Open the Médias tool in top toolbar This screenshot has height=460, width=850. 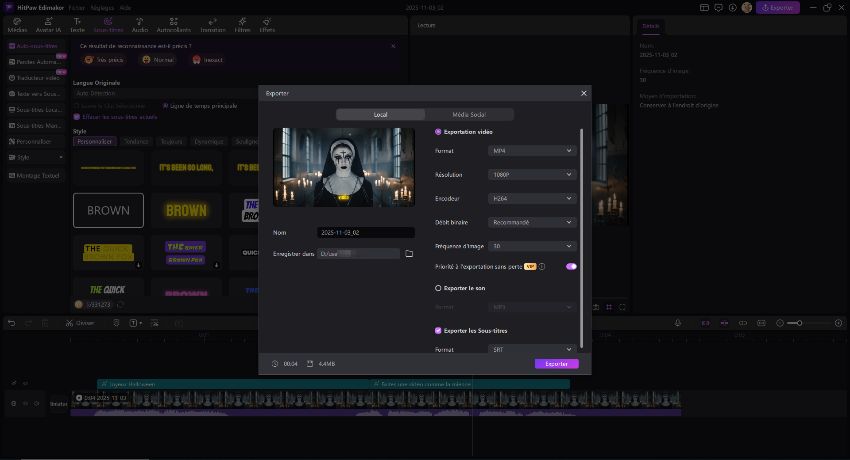point(17,25)
